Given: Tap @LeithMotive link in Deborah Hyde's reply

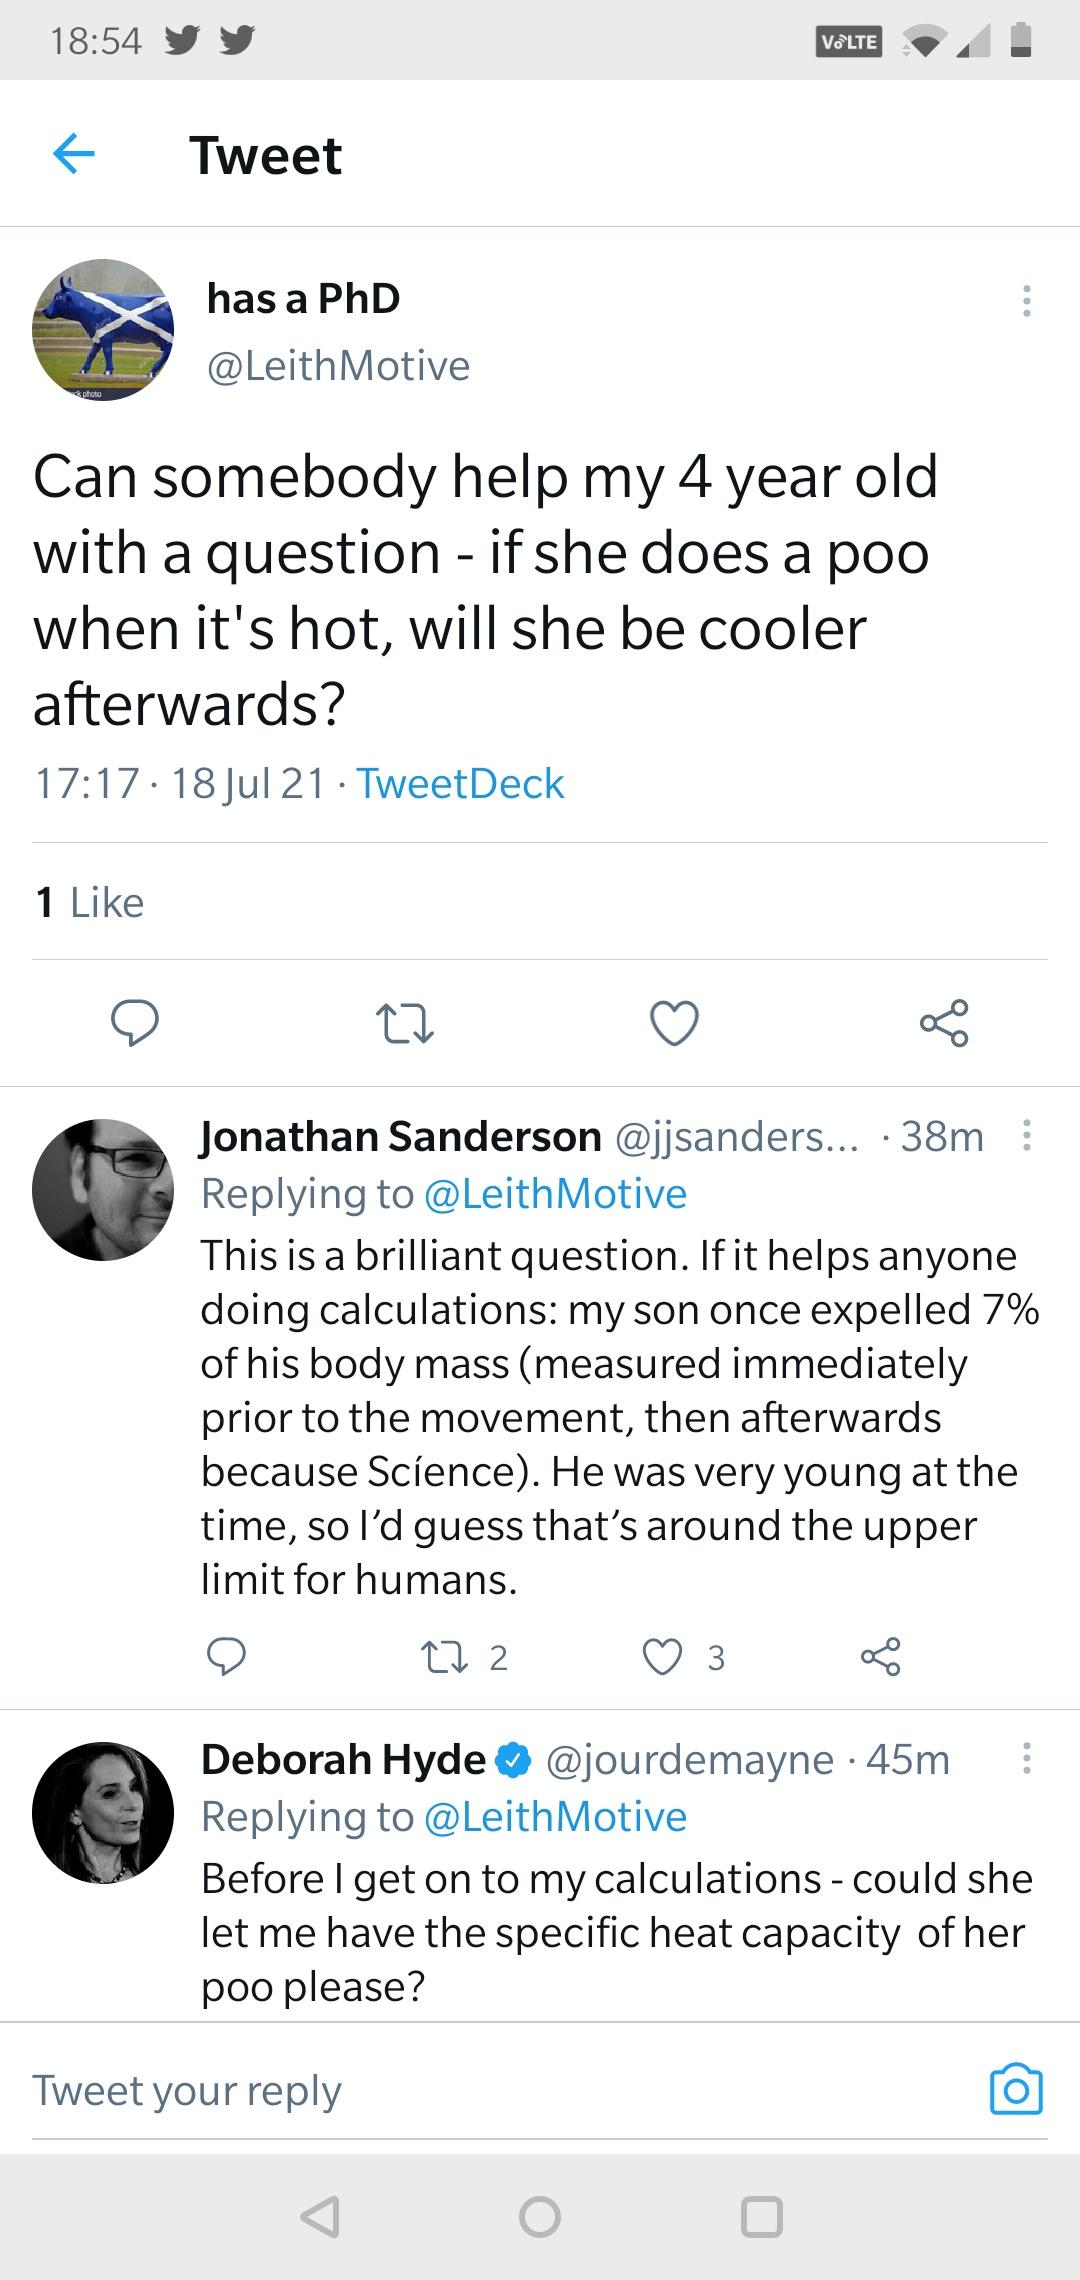Looking at the screenshot, I should coord(556,1817).
